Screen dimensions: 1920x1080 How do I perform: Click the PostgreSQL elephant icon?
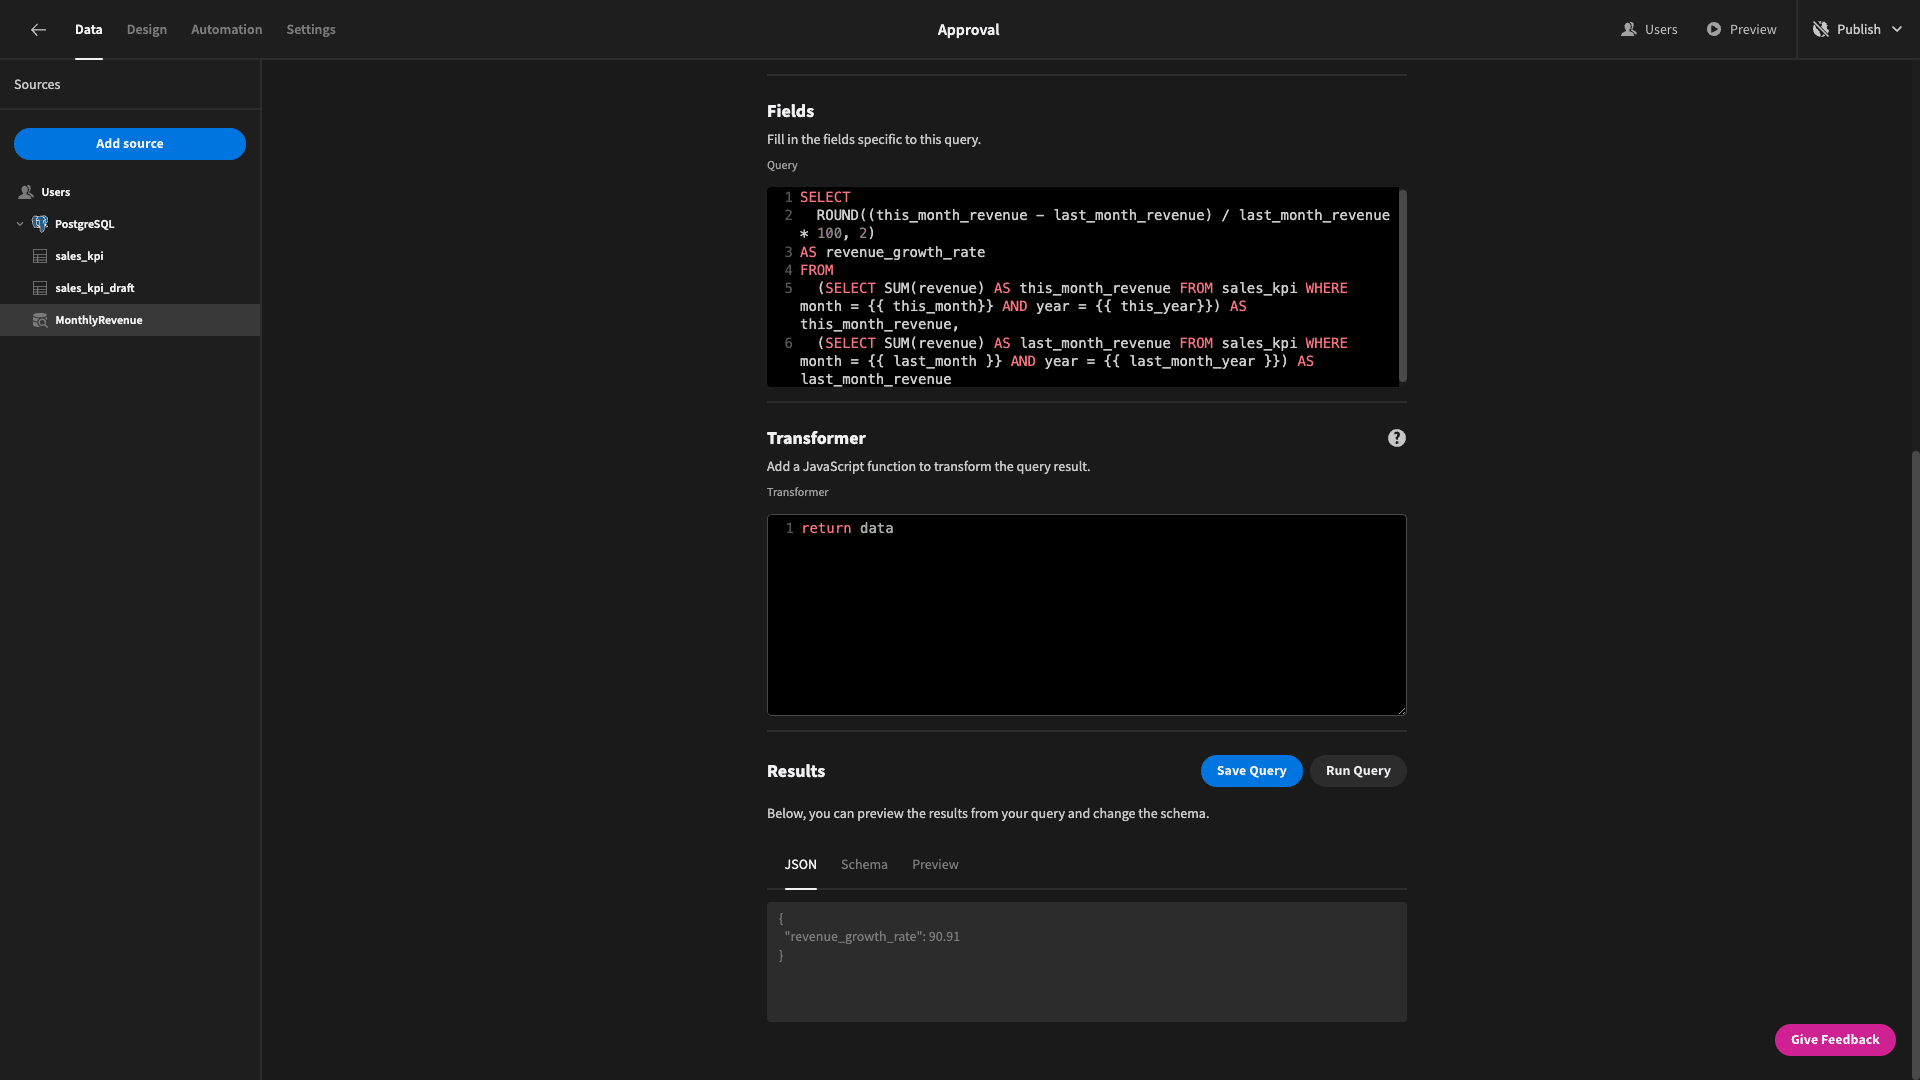pyautogui.click(x=40, y=224)
